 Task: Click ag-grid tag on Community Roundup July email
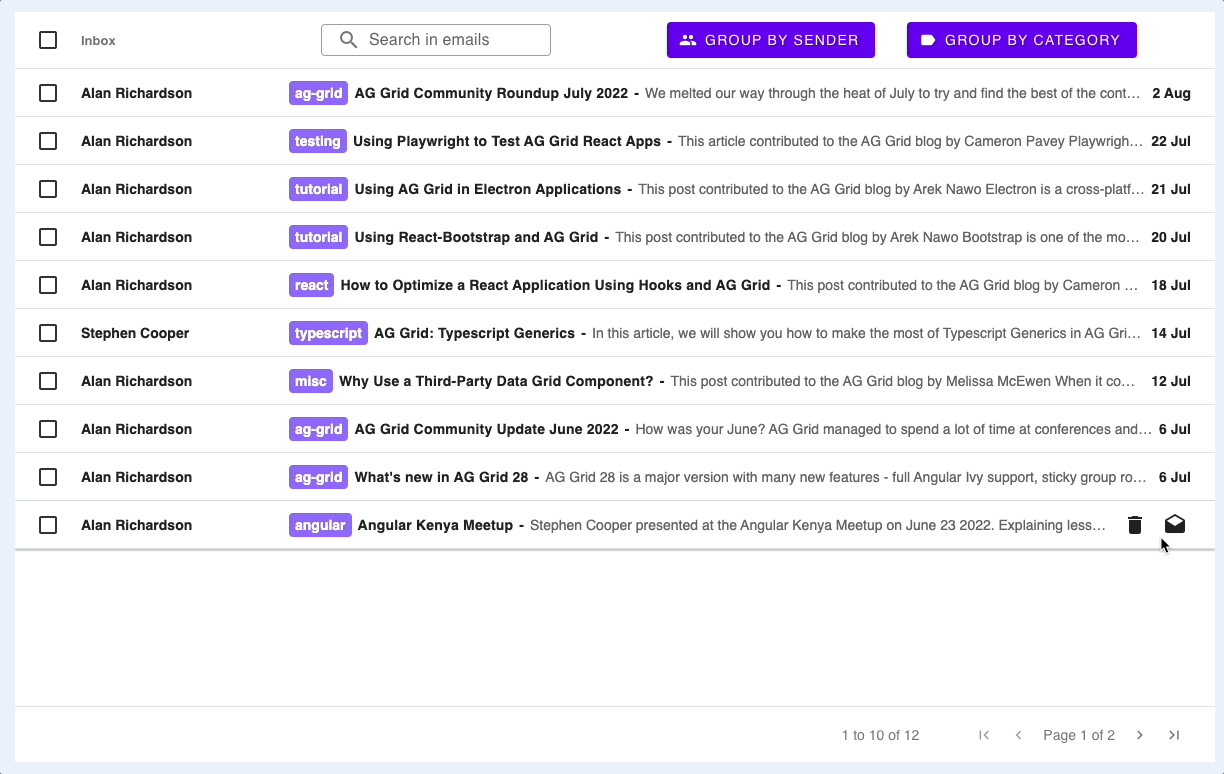[x=319, y=93]
